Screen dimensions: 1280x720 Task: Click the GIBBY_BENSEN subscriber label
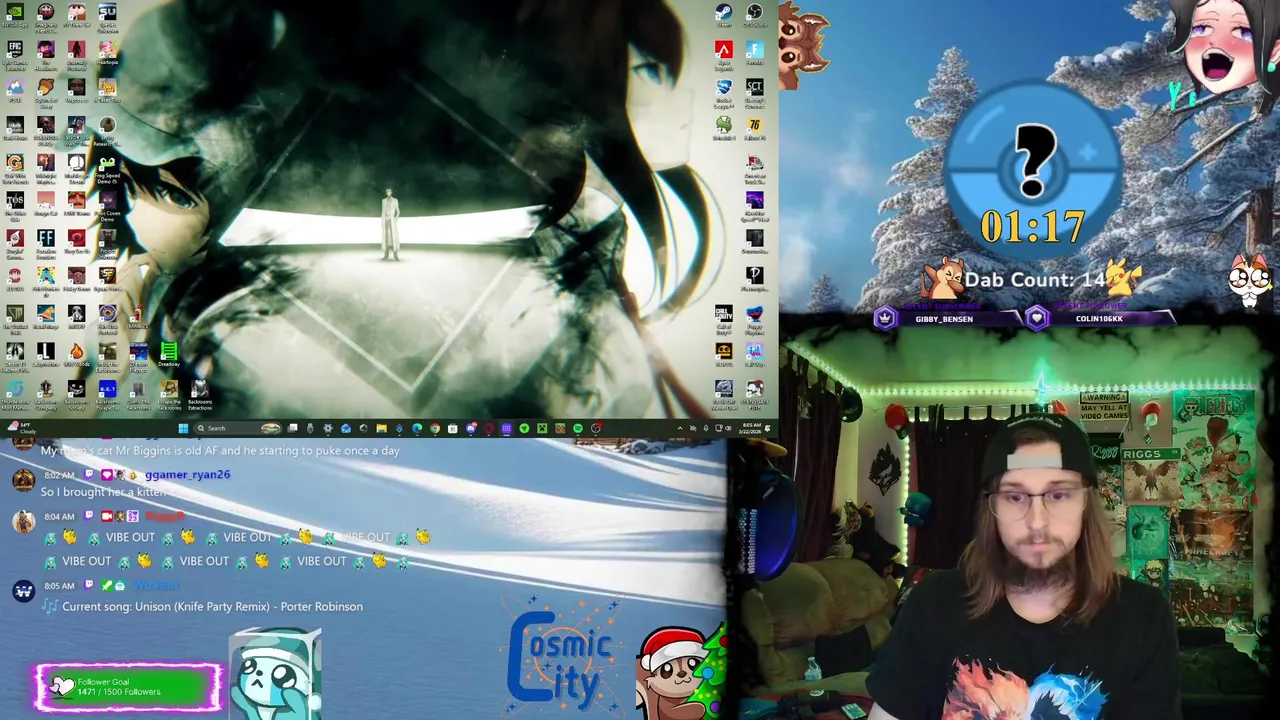pos(944,319)
